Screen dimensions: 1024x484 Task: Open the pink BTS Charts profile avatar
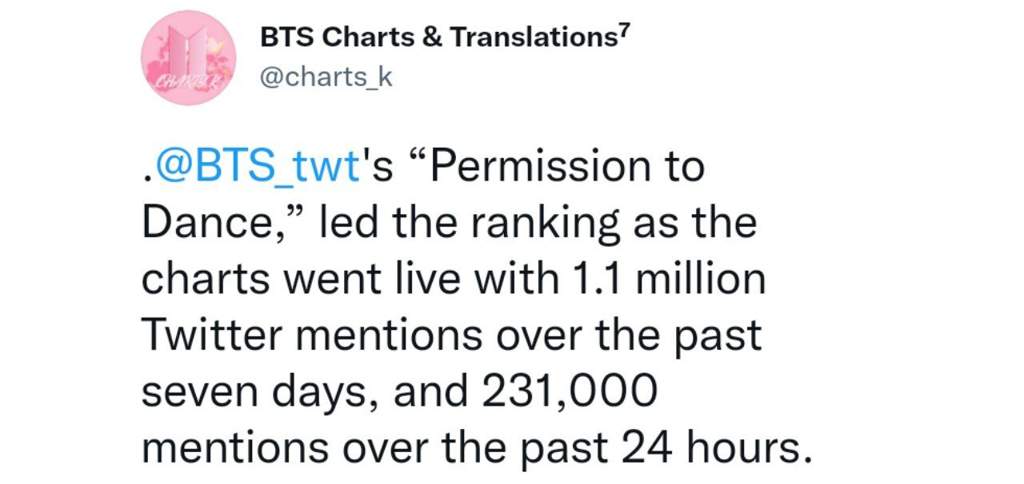pyautogui.click(x=188, y=57)
